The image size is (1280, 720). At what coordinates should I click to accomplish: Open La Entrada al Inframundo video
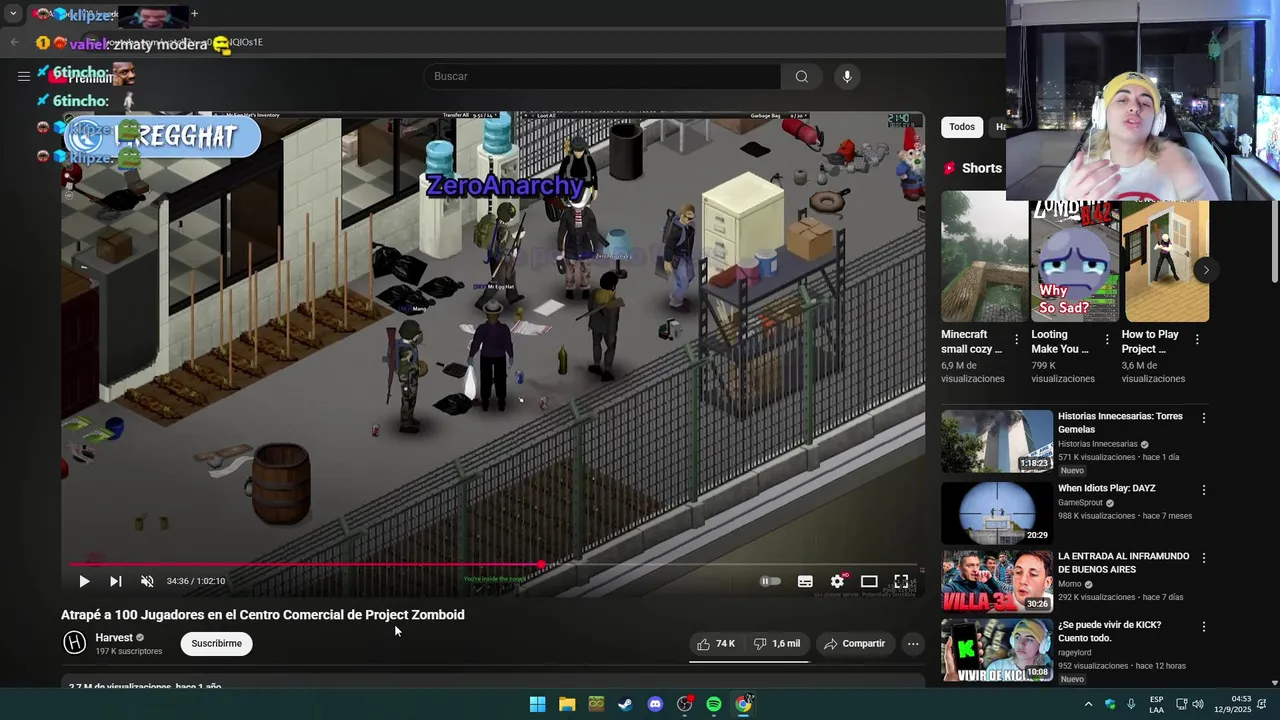[1123, 563]
